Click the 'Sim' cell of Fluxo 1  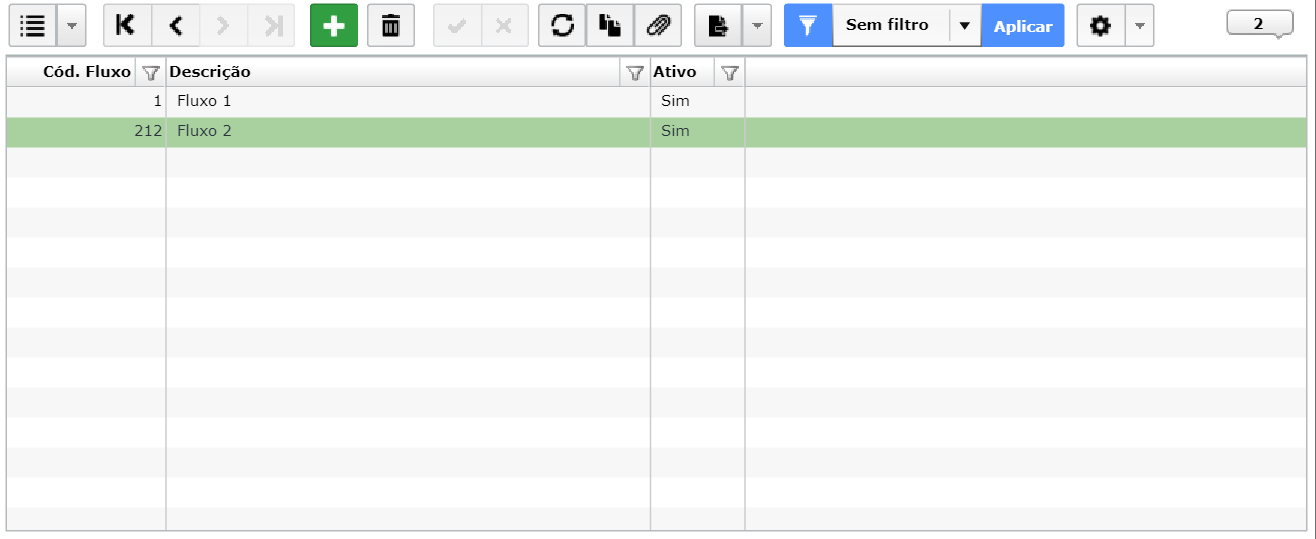pyautogui.click(x=698, y=101)
